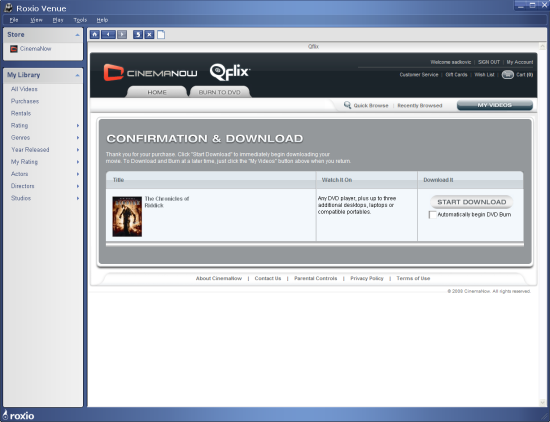
Task: Expand the Directors submenu arrow
Action: pos(78,186)
